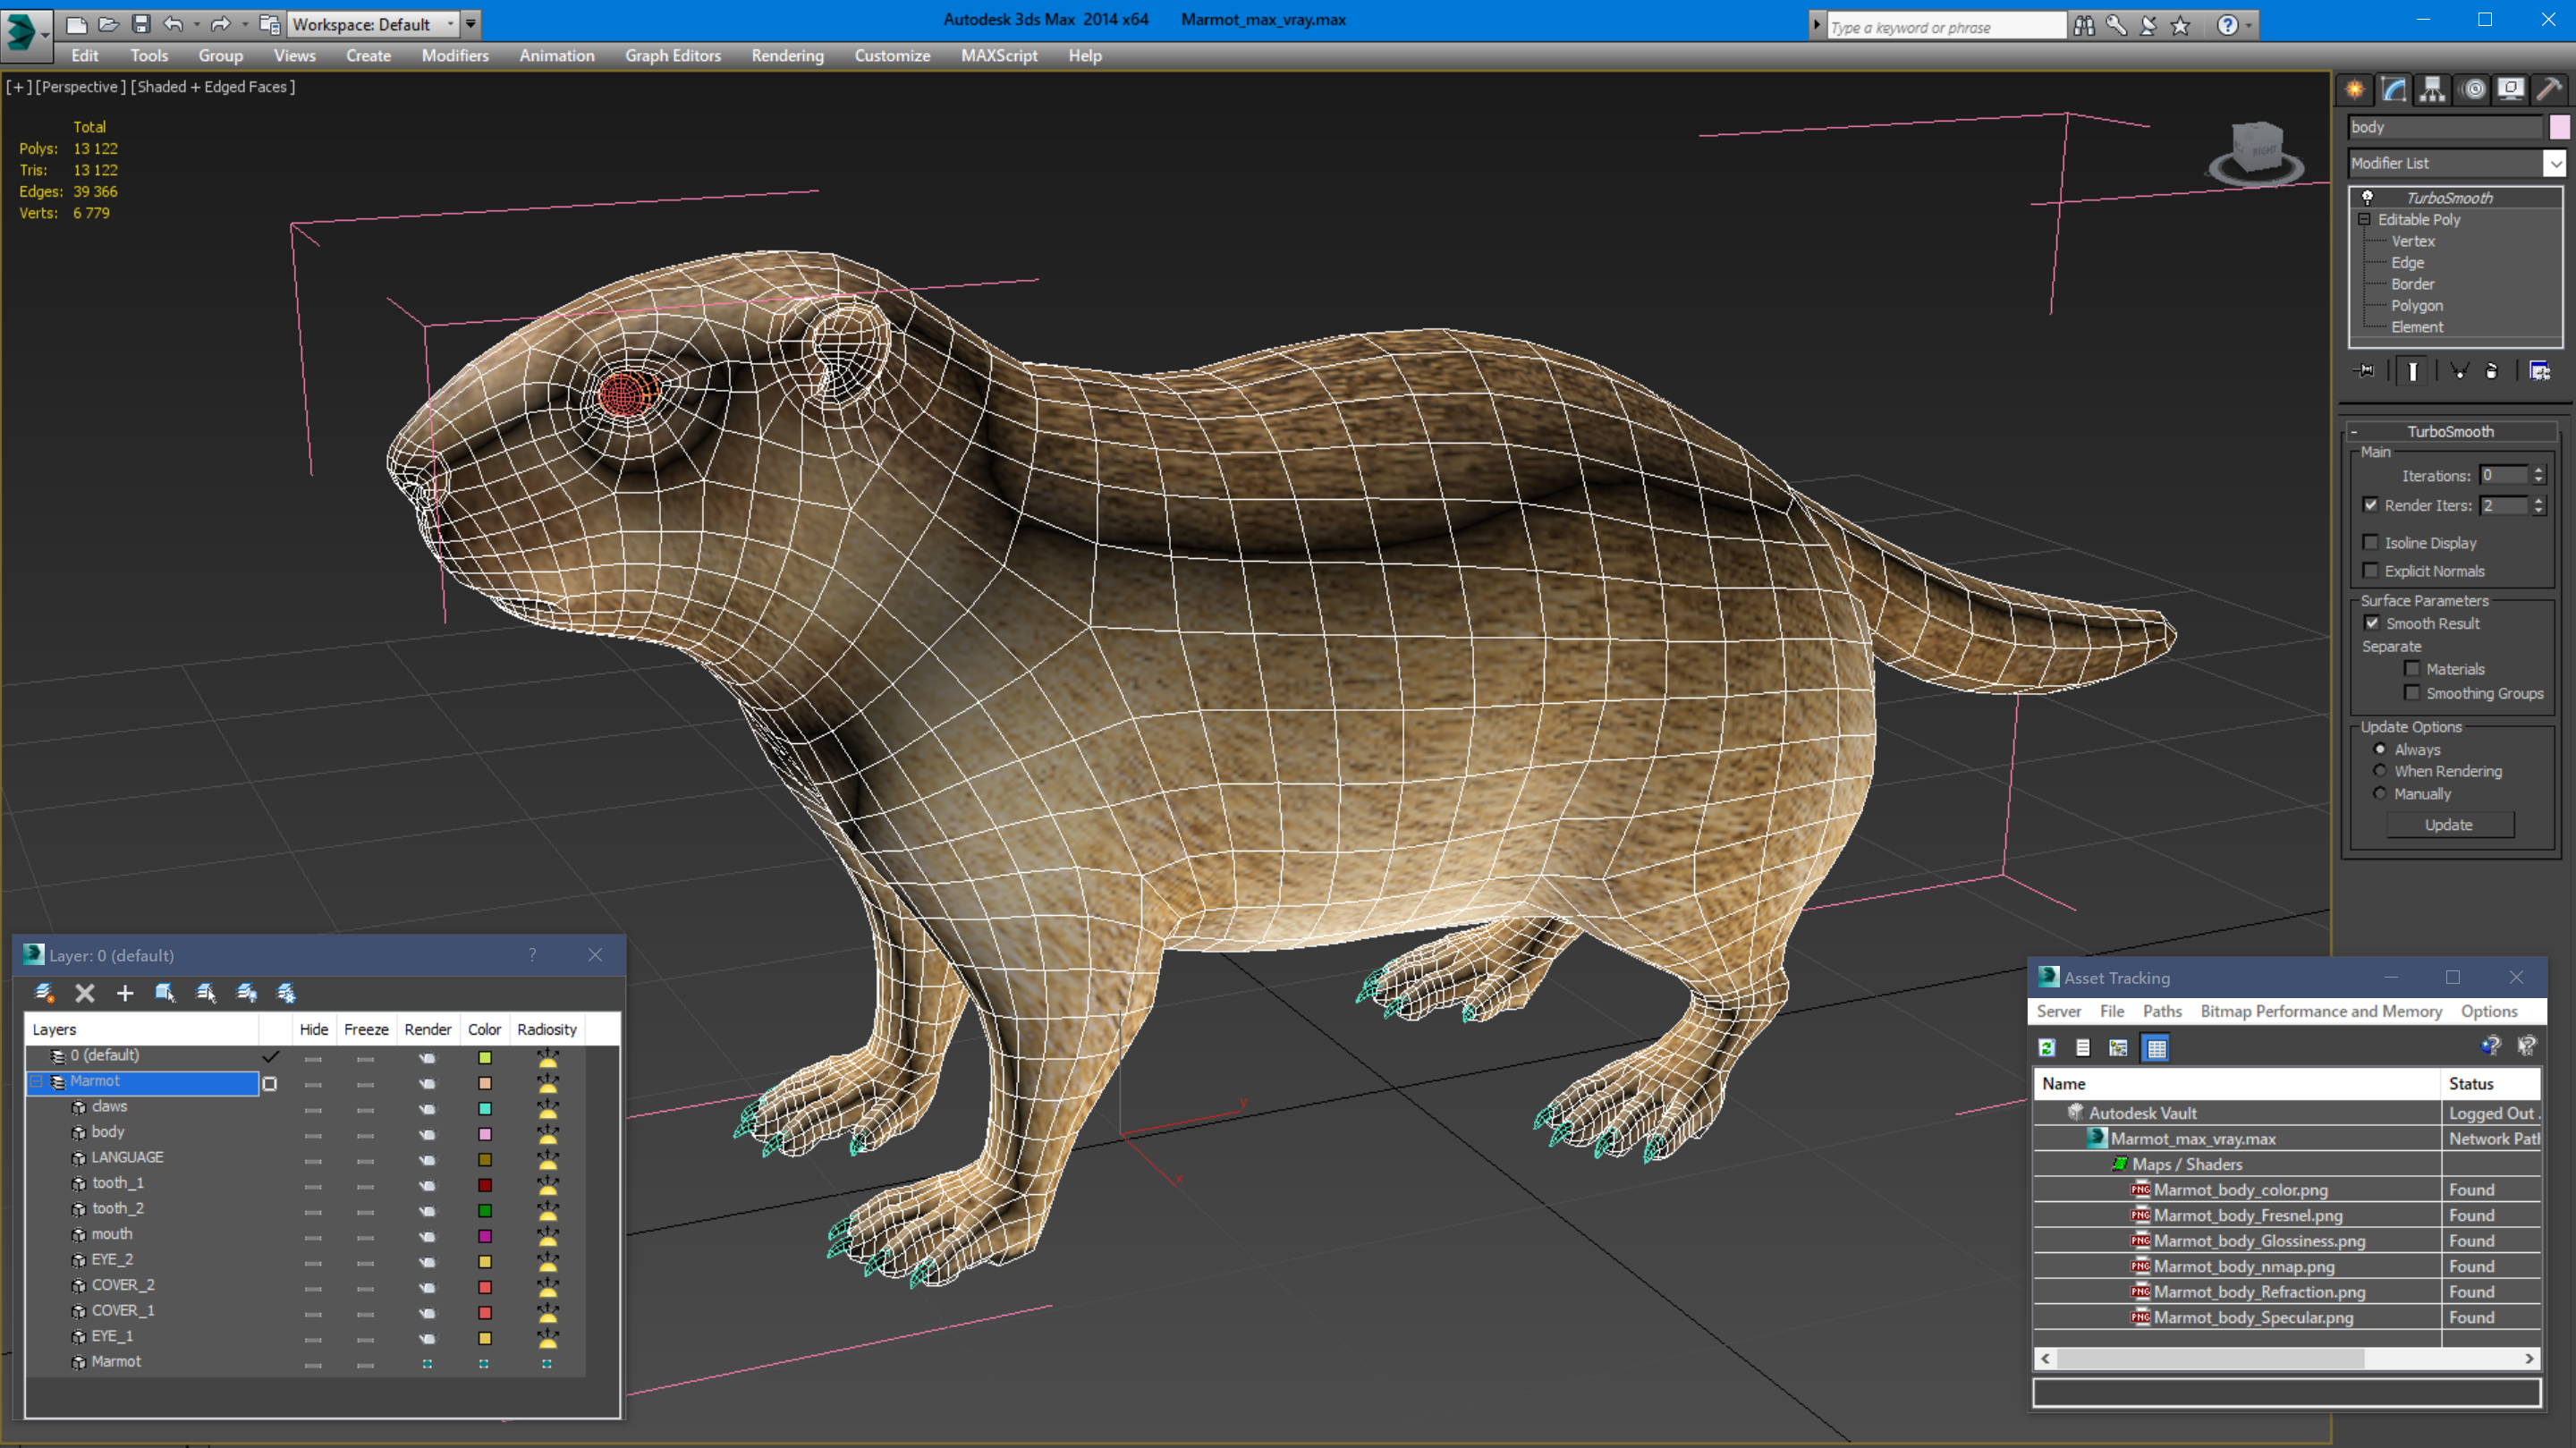Click the Open File folder icon
The height and width of the screenshot is (1448, 2576).
point(108,24)
